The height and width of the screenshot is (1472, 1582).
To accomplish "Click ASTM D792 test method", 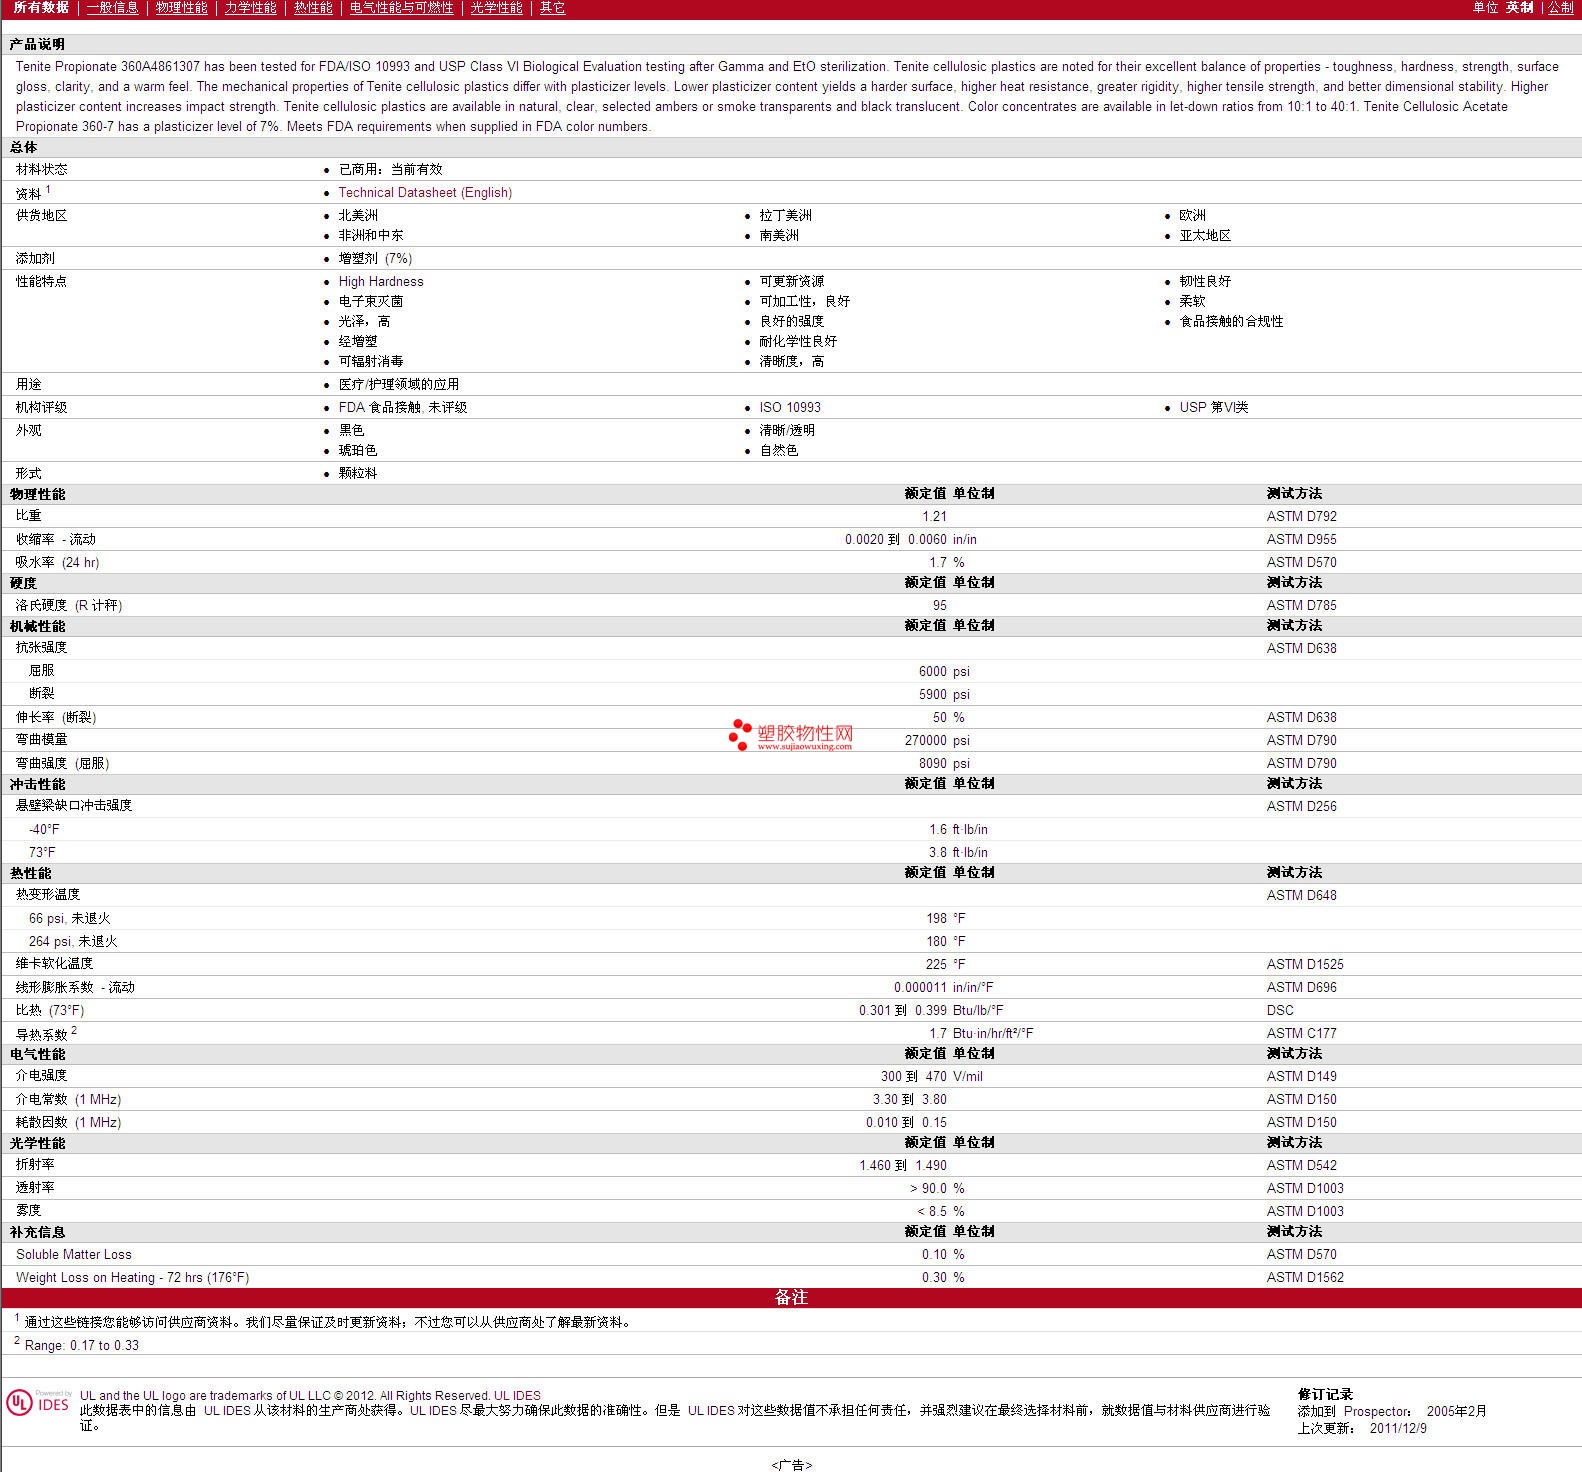I will tap(1301, 516).
